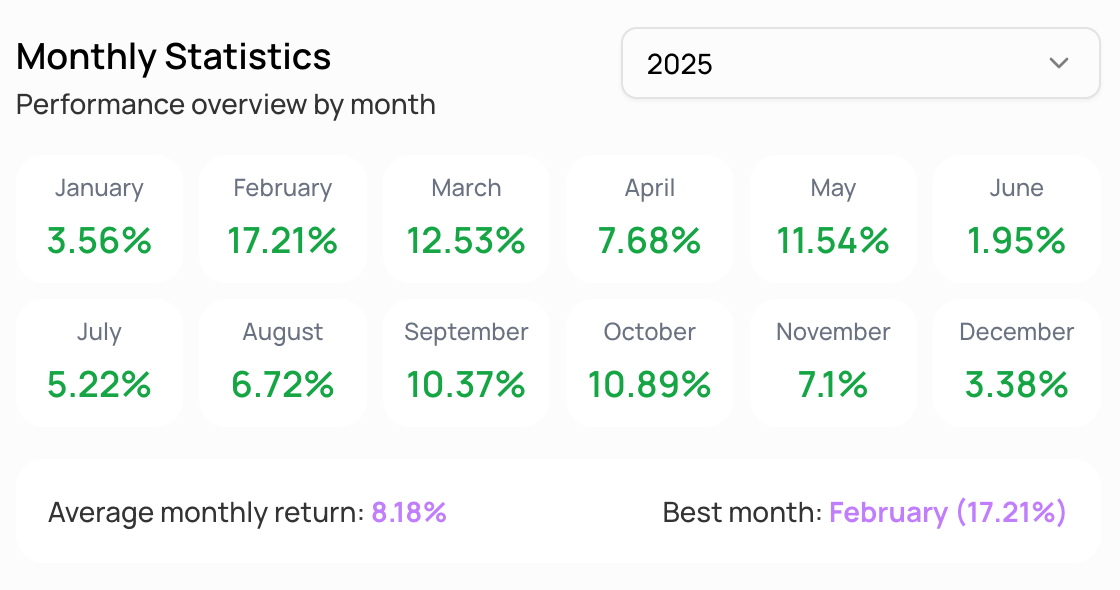
Task: Open the April 7.68% card
Action: pyautogui.click(x=650, y=218)
